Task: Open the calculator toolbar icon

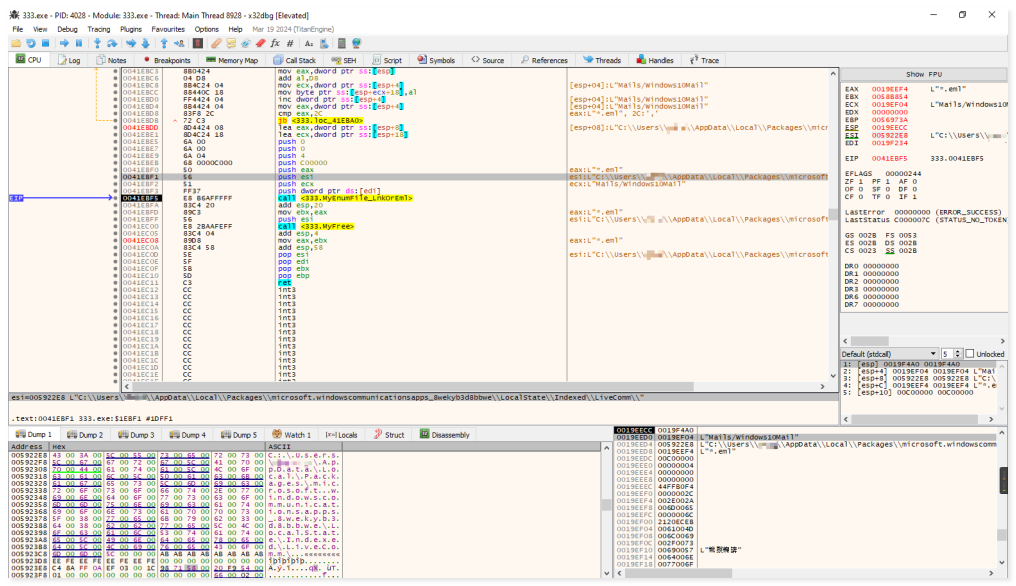Action: point(340,44)
